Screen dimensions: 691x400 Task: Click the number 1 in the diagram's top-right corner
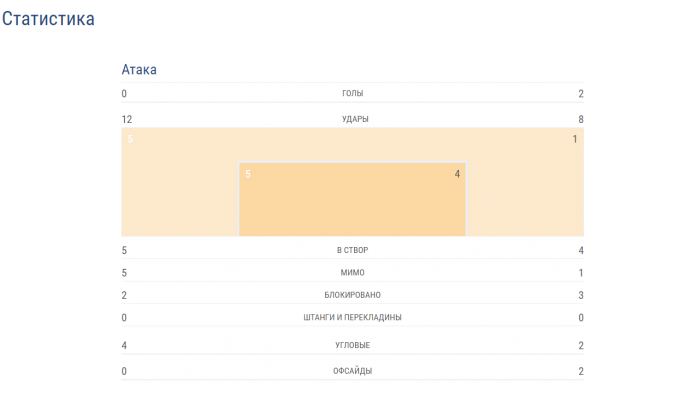pos(575,139)
